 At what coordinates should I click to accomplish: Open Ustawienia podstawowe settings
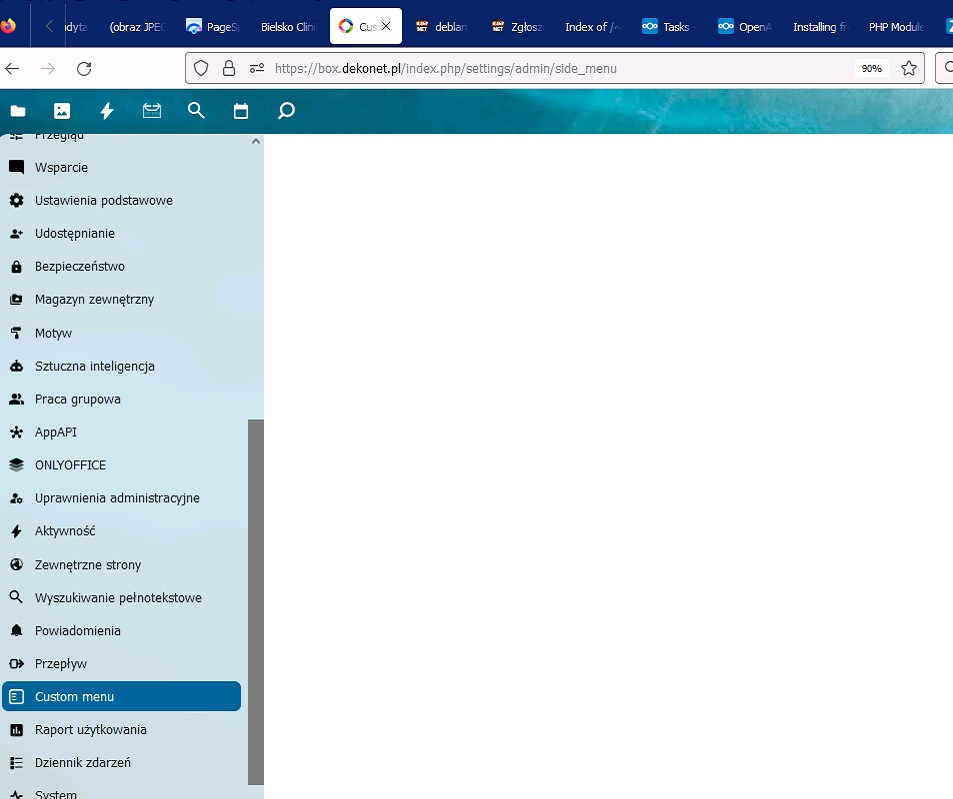pos(103,201)
